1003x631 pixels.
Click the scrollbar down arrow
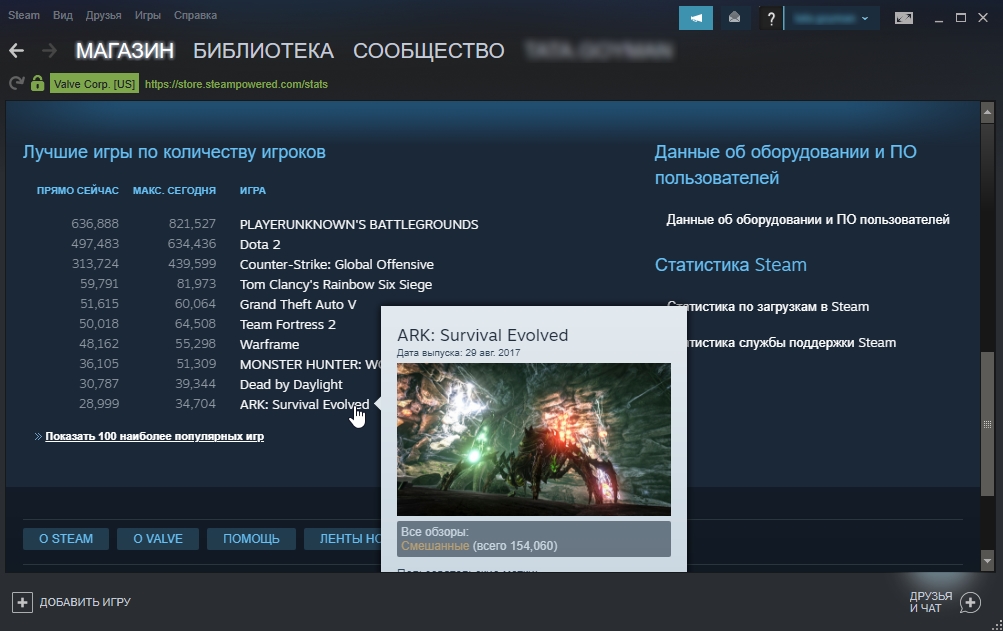(x=987, y=561)
